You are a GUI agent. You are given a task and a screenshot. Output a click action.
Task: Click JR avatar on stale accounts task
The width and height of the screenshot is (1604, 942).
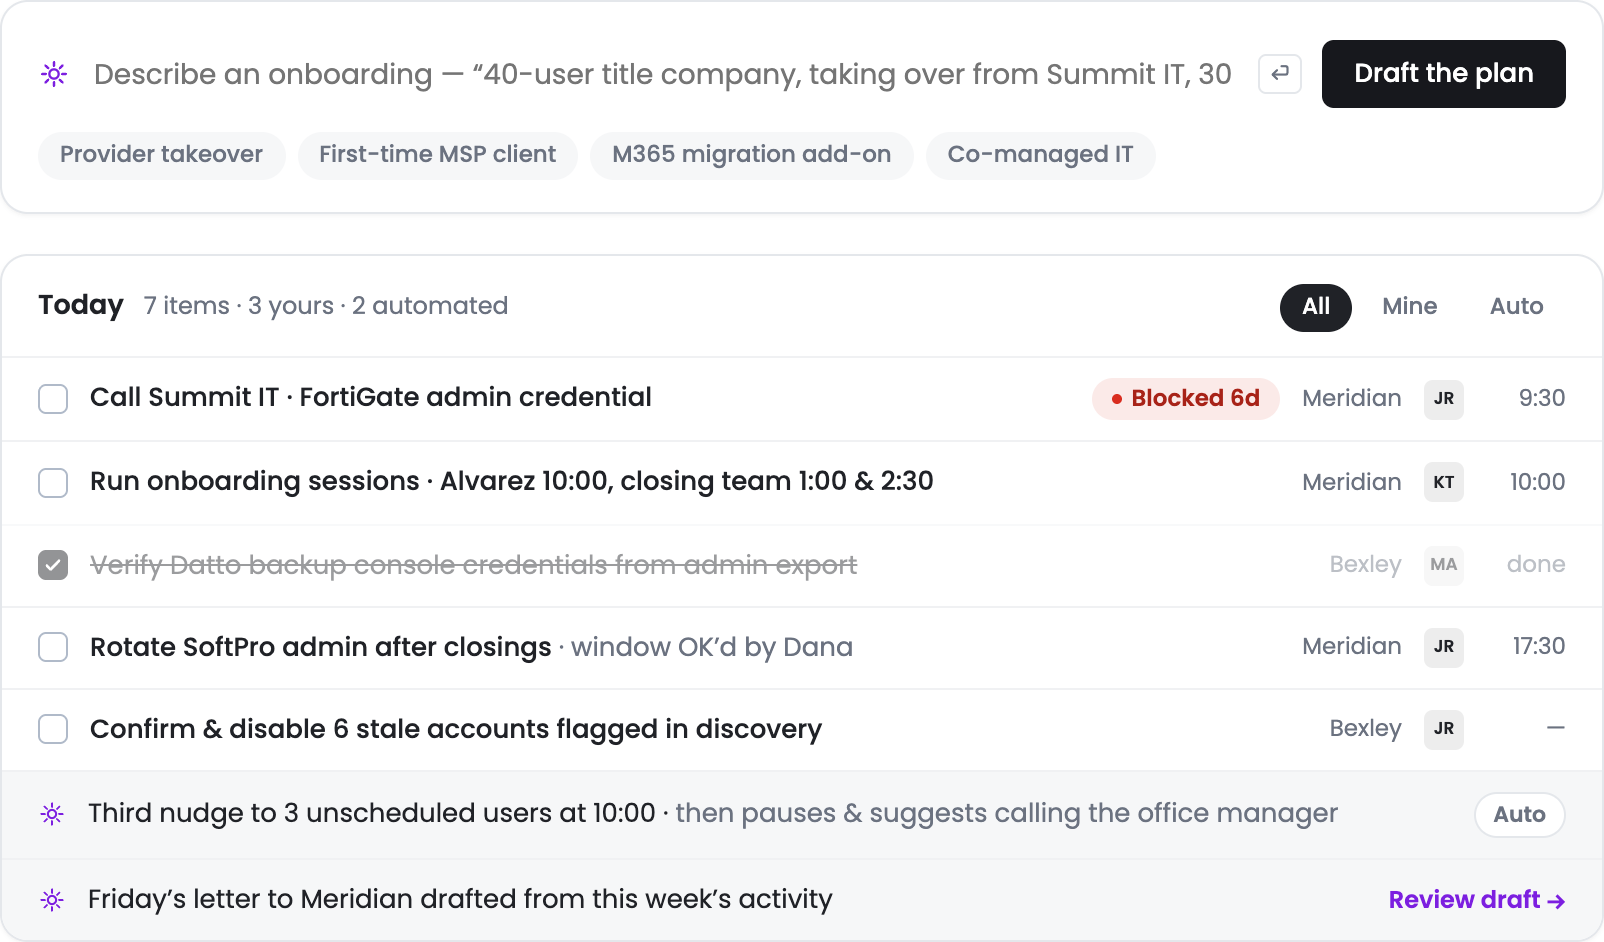1444,729
